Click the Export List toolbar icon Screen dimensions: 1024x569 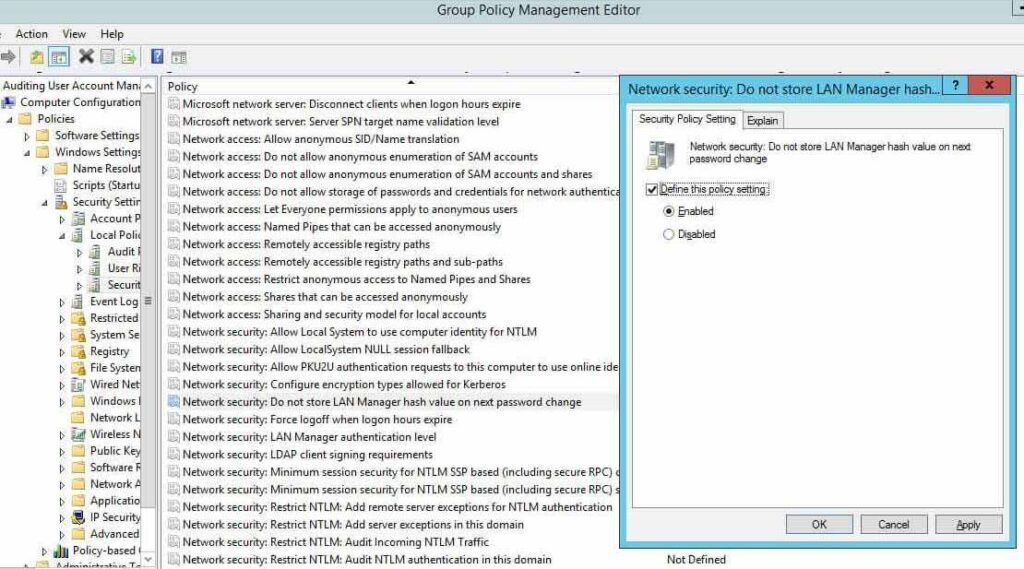tap(128, 57)
